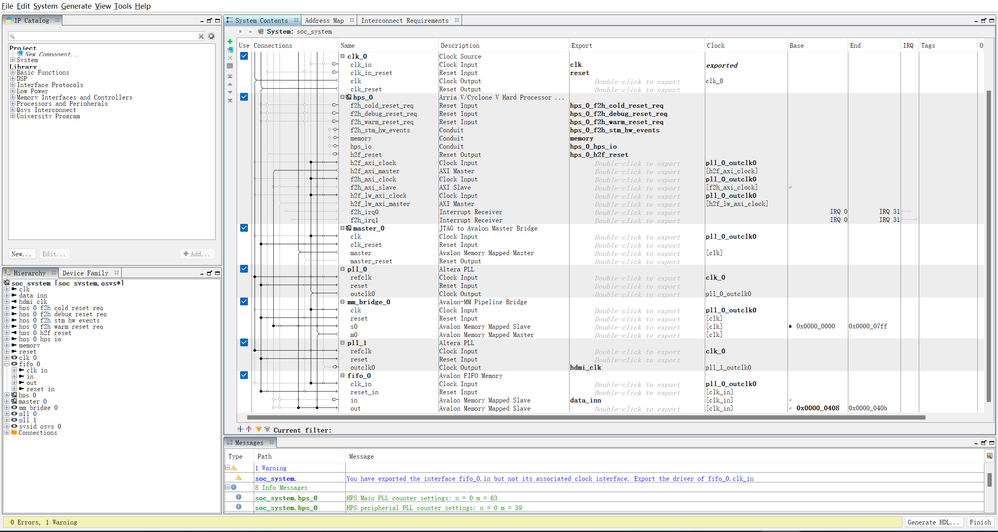Click the warning icon on the soc_system message
The width and height of the screenshot is (998, 532).
[237, 479]
